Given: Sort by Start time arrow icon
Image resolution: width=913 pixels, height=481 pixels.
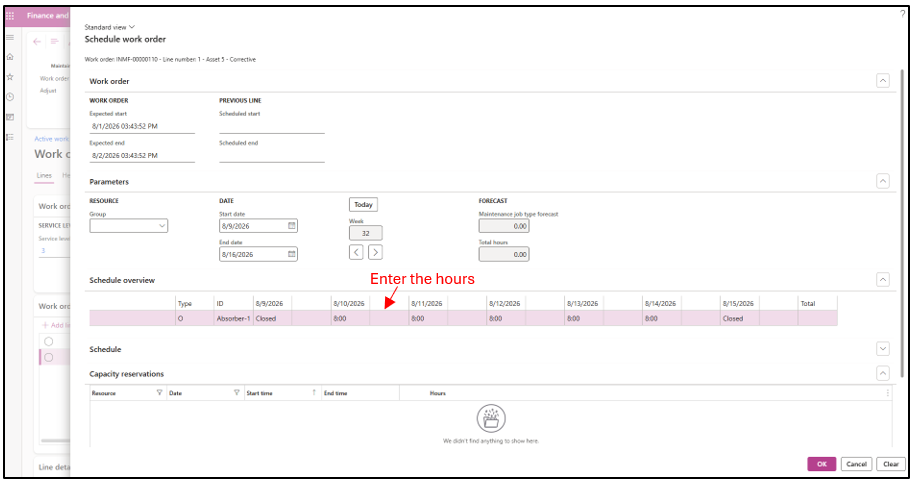Looking at the screenshot, I should tap(314, 393).
